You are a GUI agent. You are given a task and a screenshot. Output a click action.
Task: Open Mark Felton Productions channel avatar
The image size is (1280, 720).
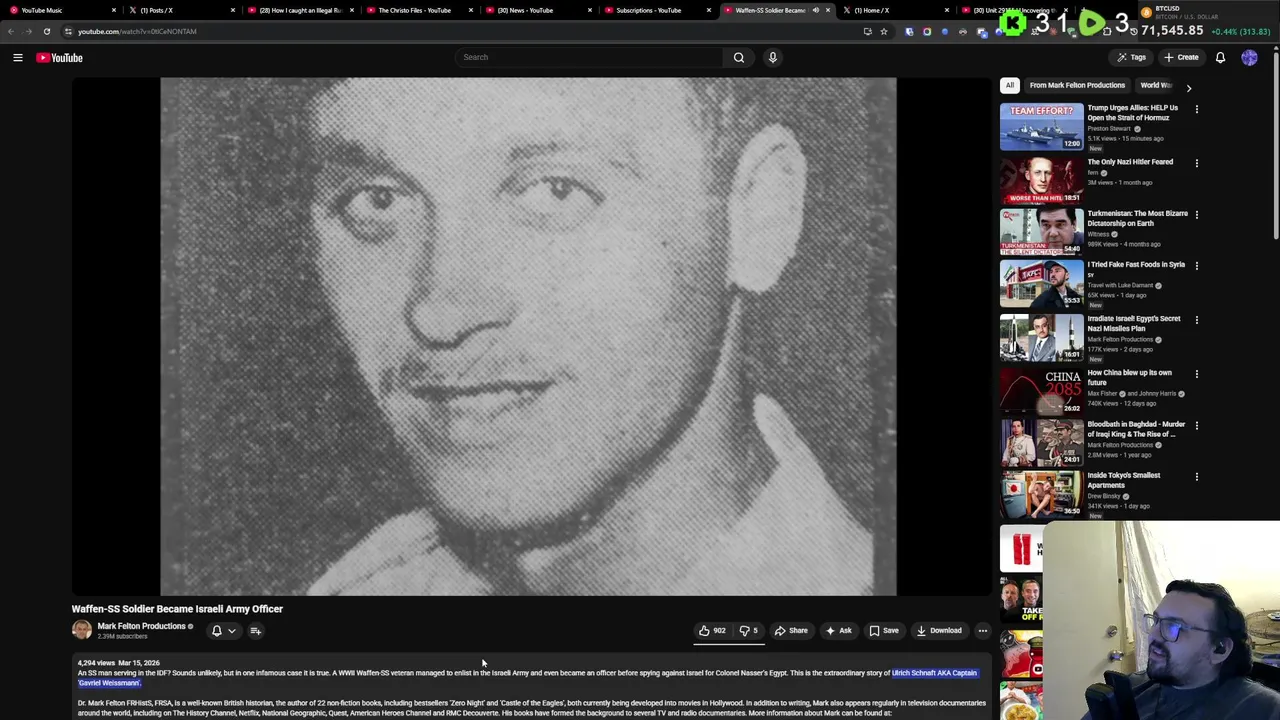[82, 630]
